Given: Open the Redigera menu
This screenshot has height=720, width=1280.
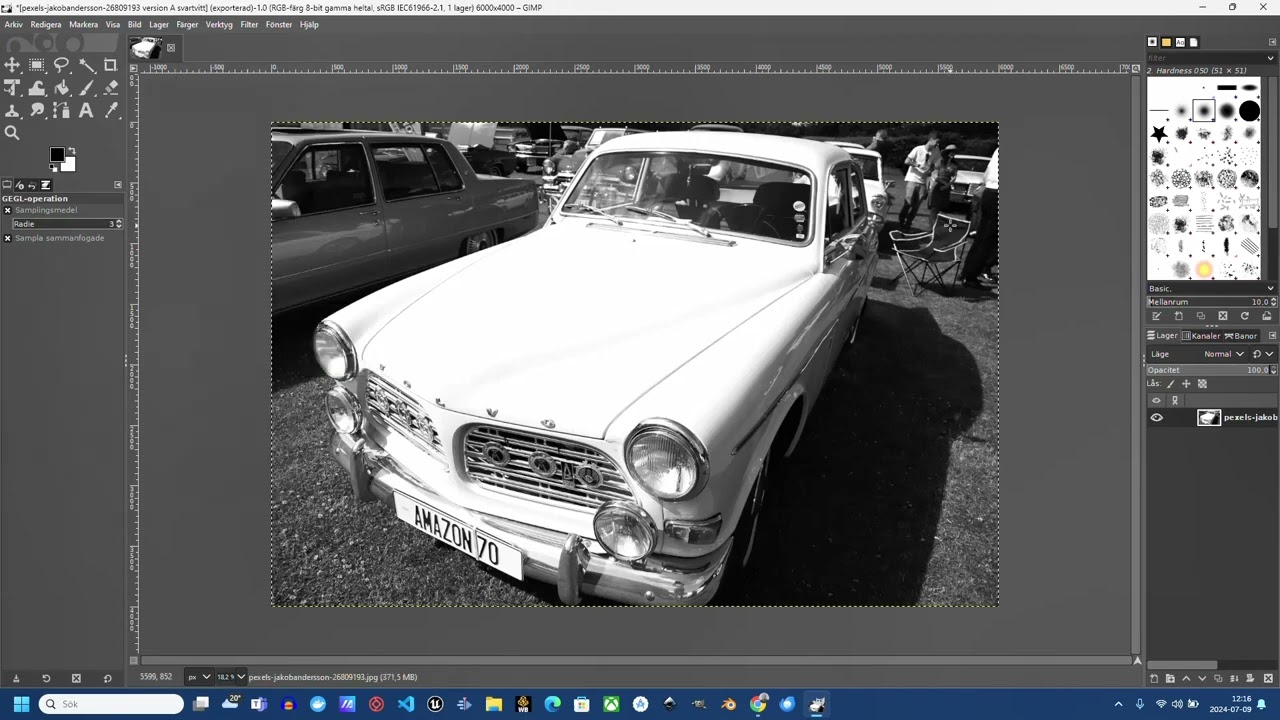Looking at the screenshot, I should pyautogui.click(x=46, y=25).
